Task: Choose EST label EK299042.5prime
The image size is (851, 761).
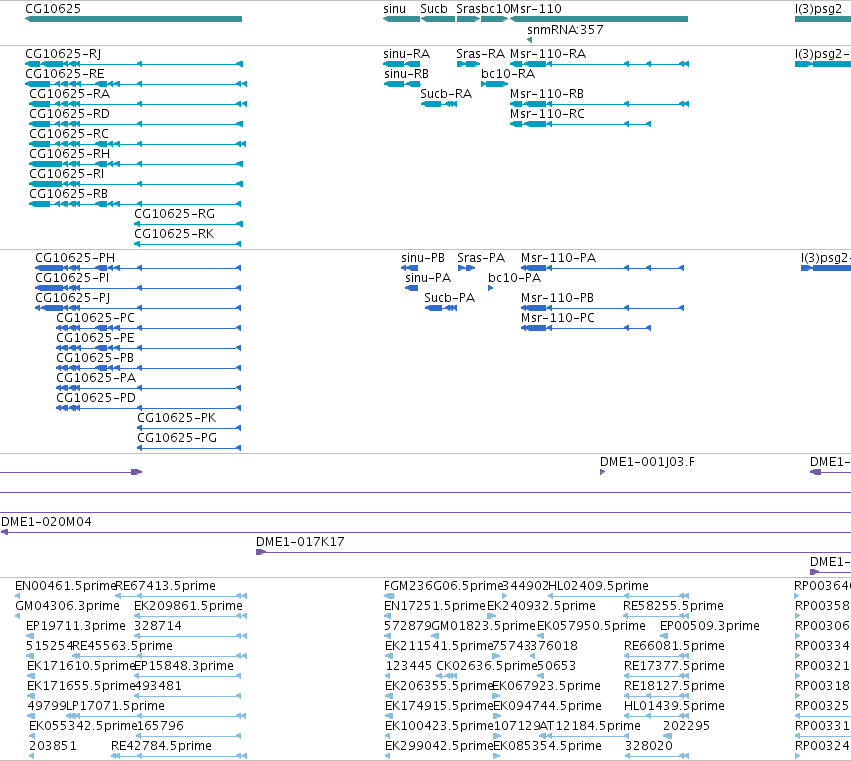Action: point(439,746)
